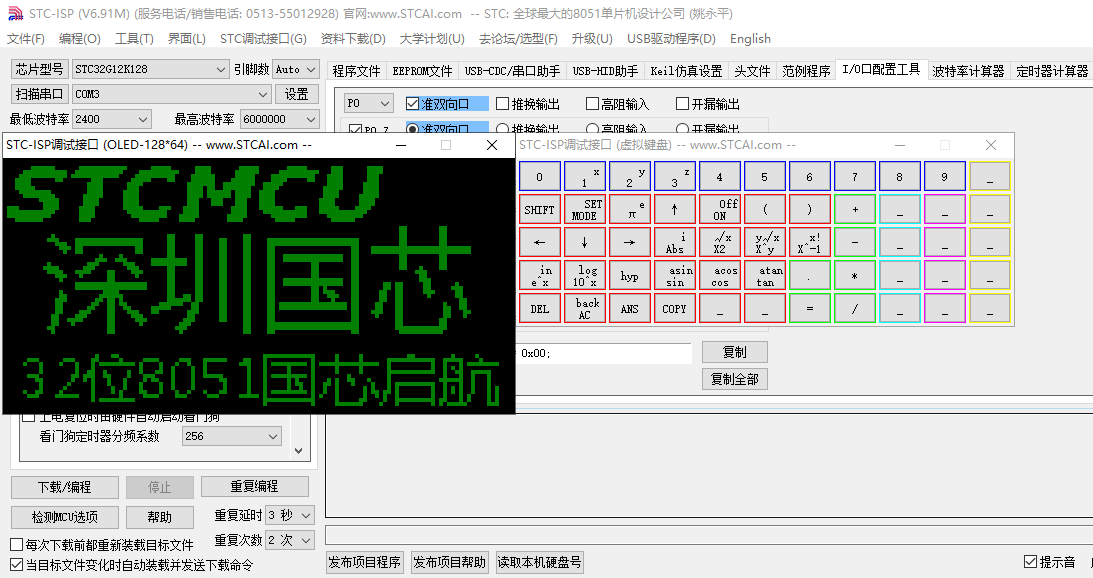Toggle 每次下载前都重新装载目标文件 checkbox
This screenshot has width=1093, height=578.
(17, 545)
